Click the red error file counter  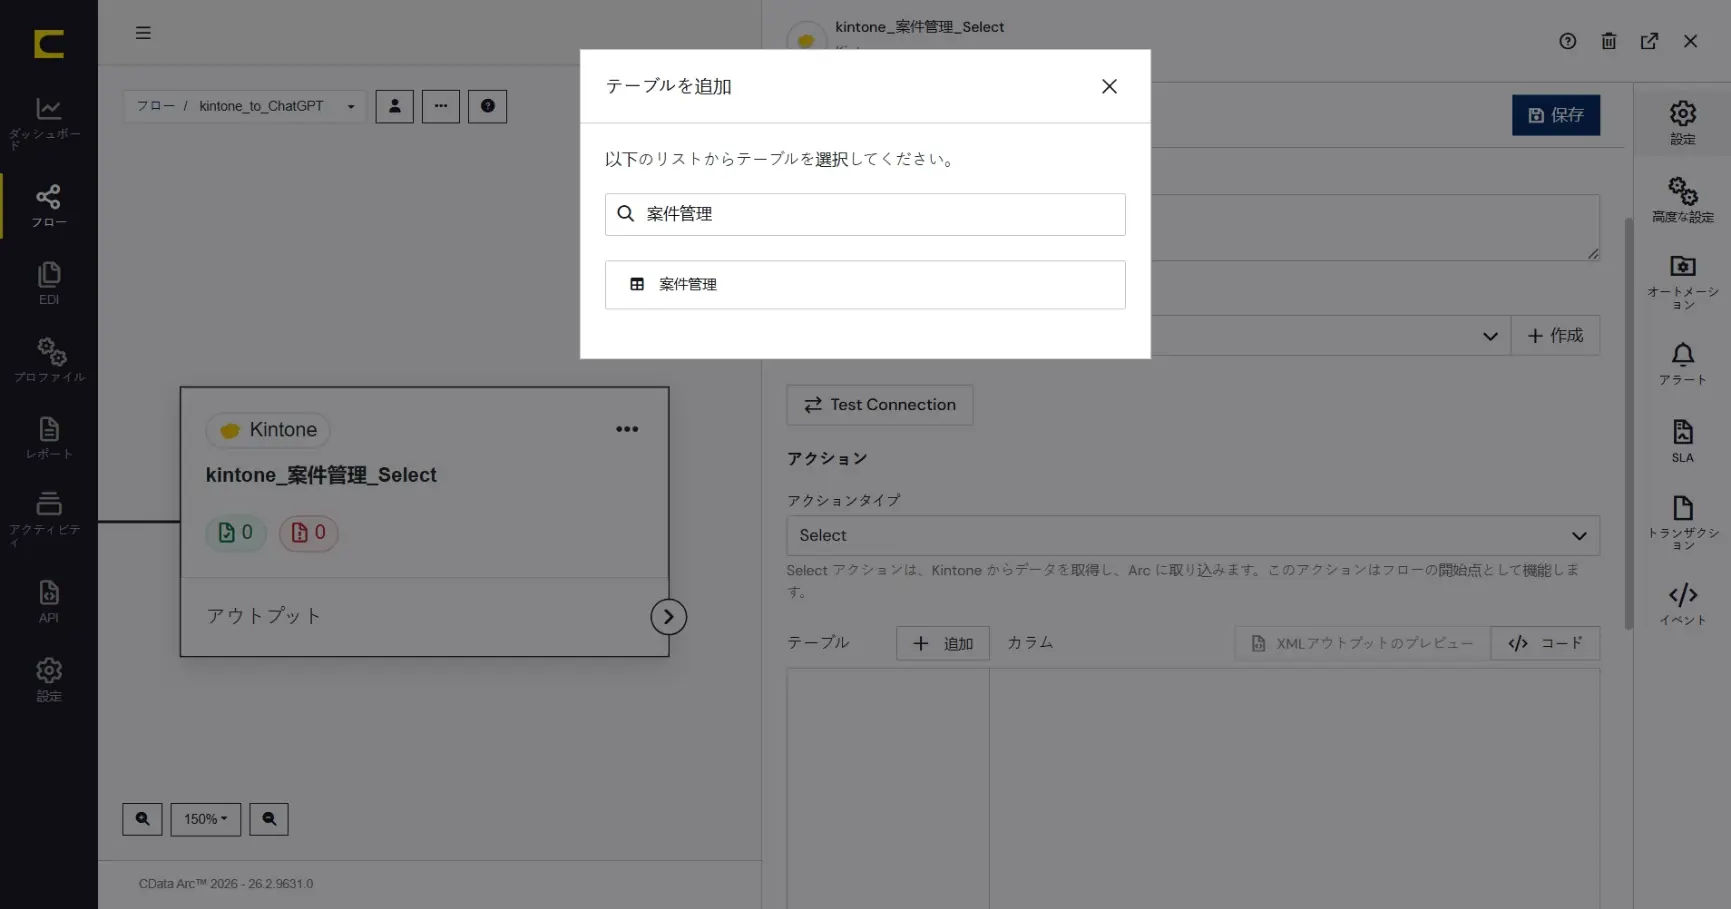coord(308,533)
